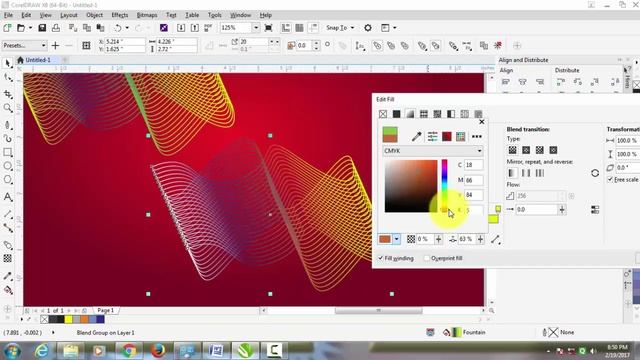Open the Layout menu
640x360 pixels.
pyautogui.click(x=69, y=15)
